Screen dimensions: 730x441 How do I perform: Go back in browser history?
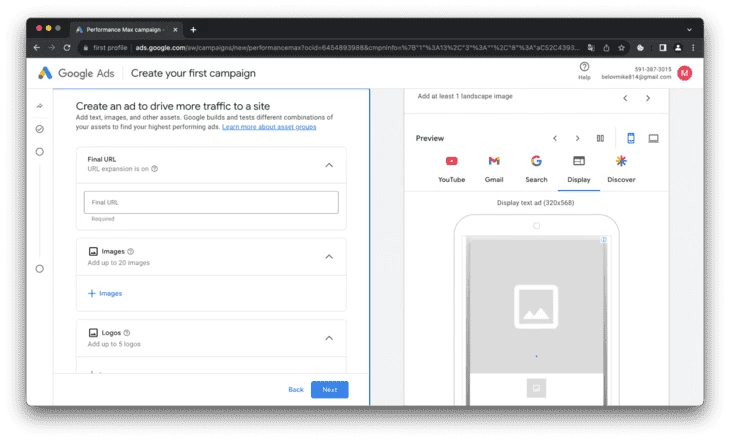(x=37, y=47)
